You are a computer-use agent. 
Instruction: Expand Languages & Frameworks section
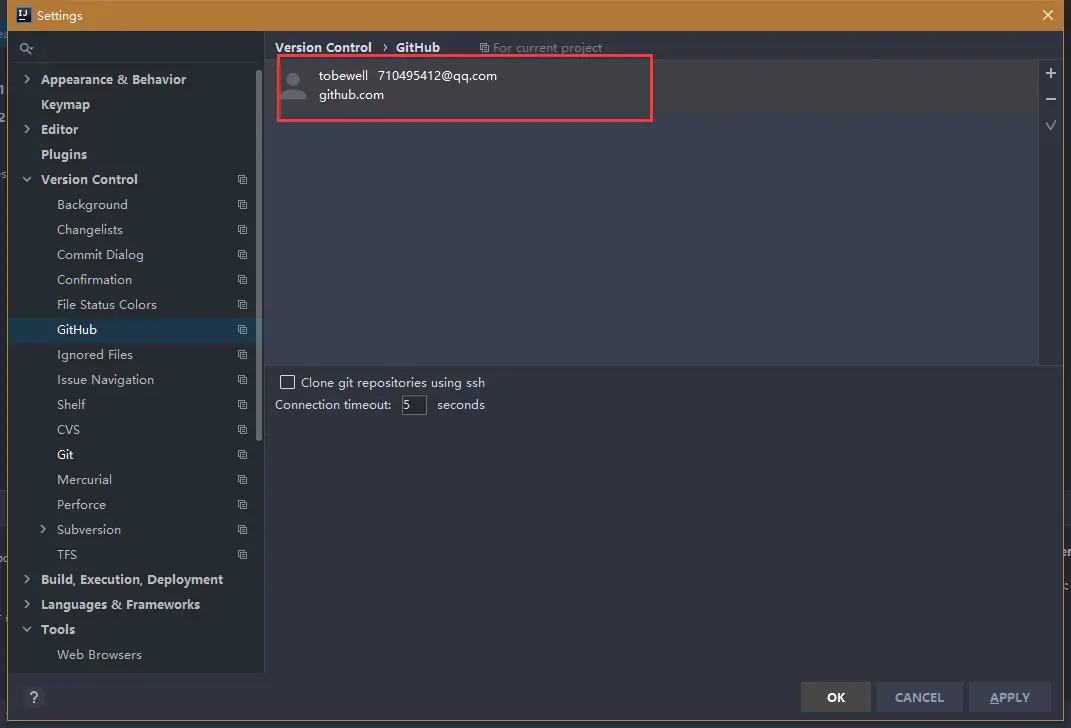point(27,604)
